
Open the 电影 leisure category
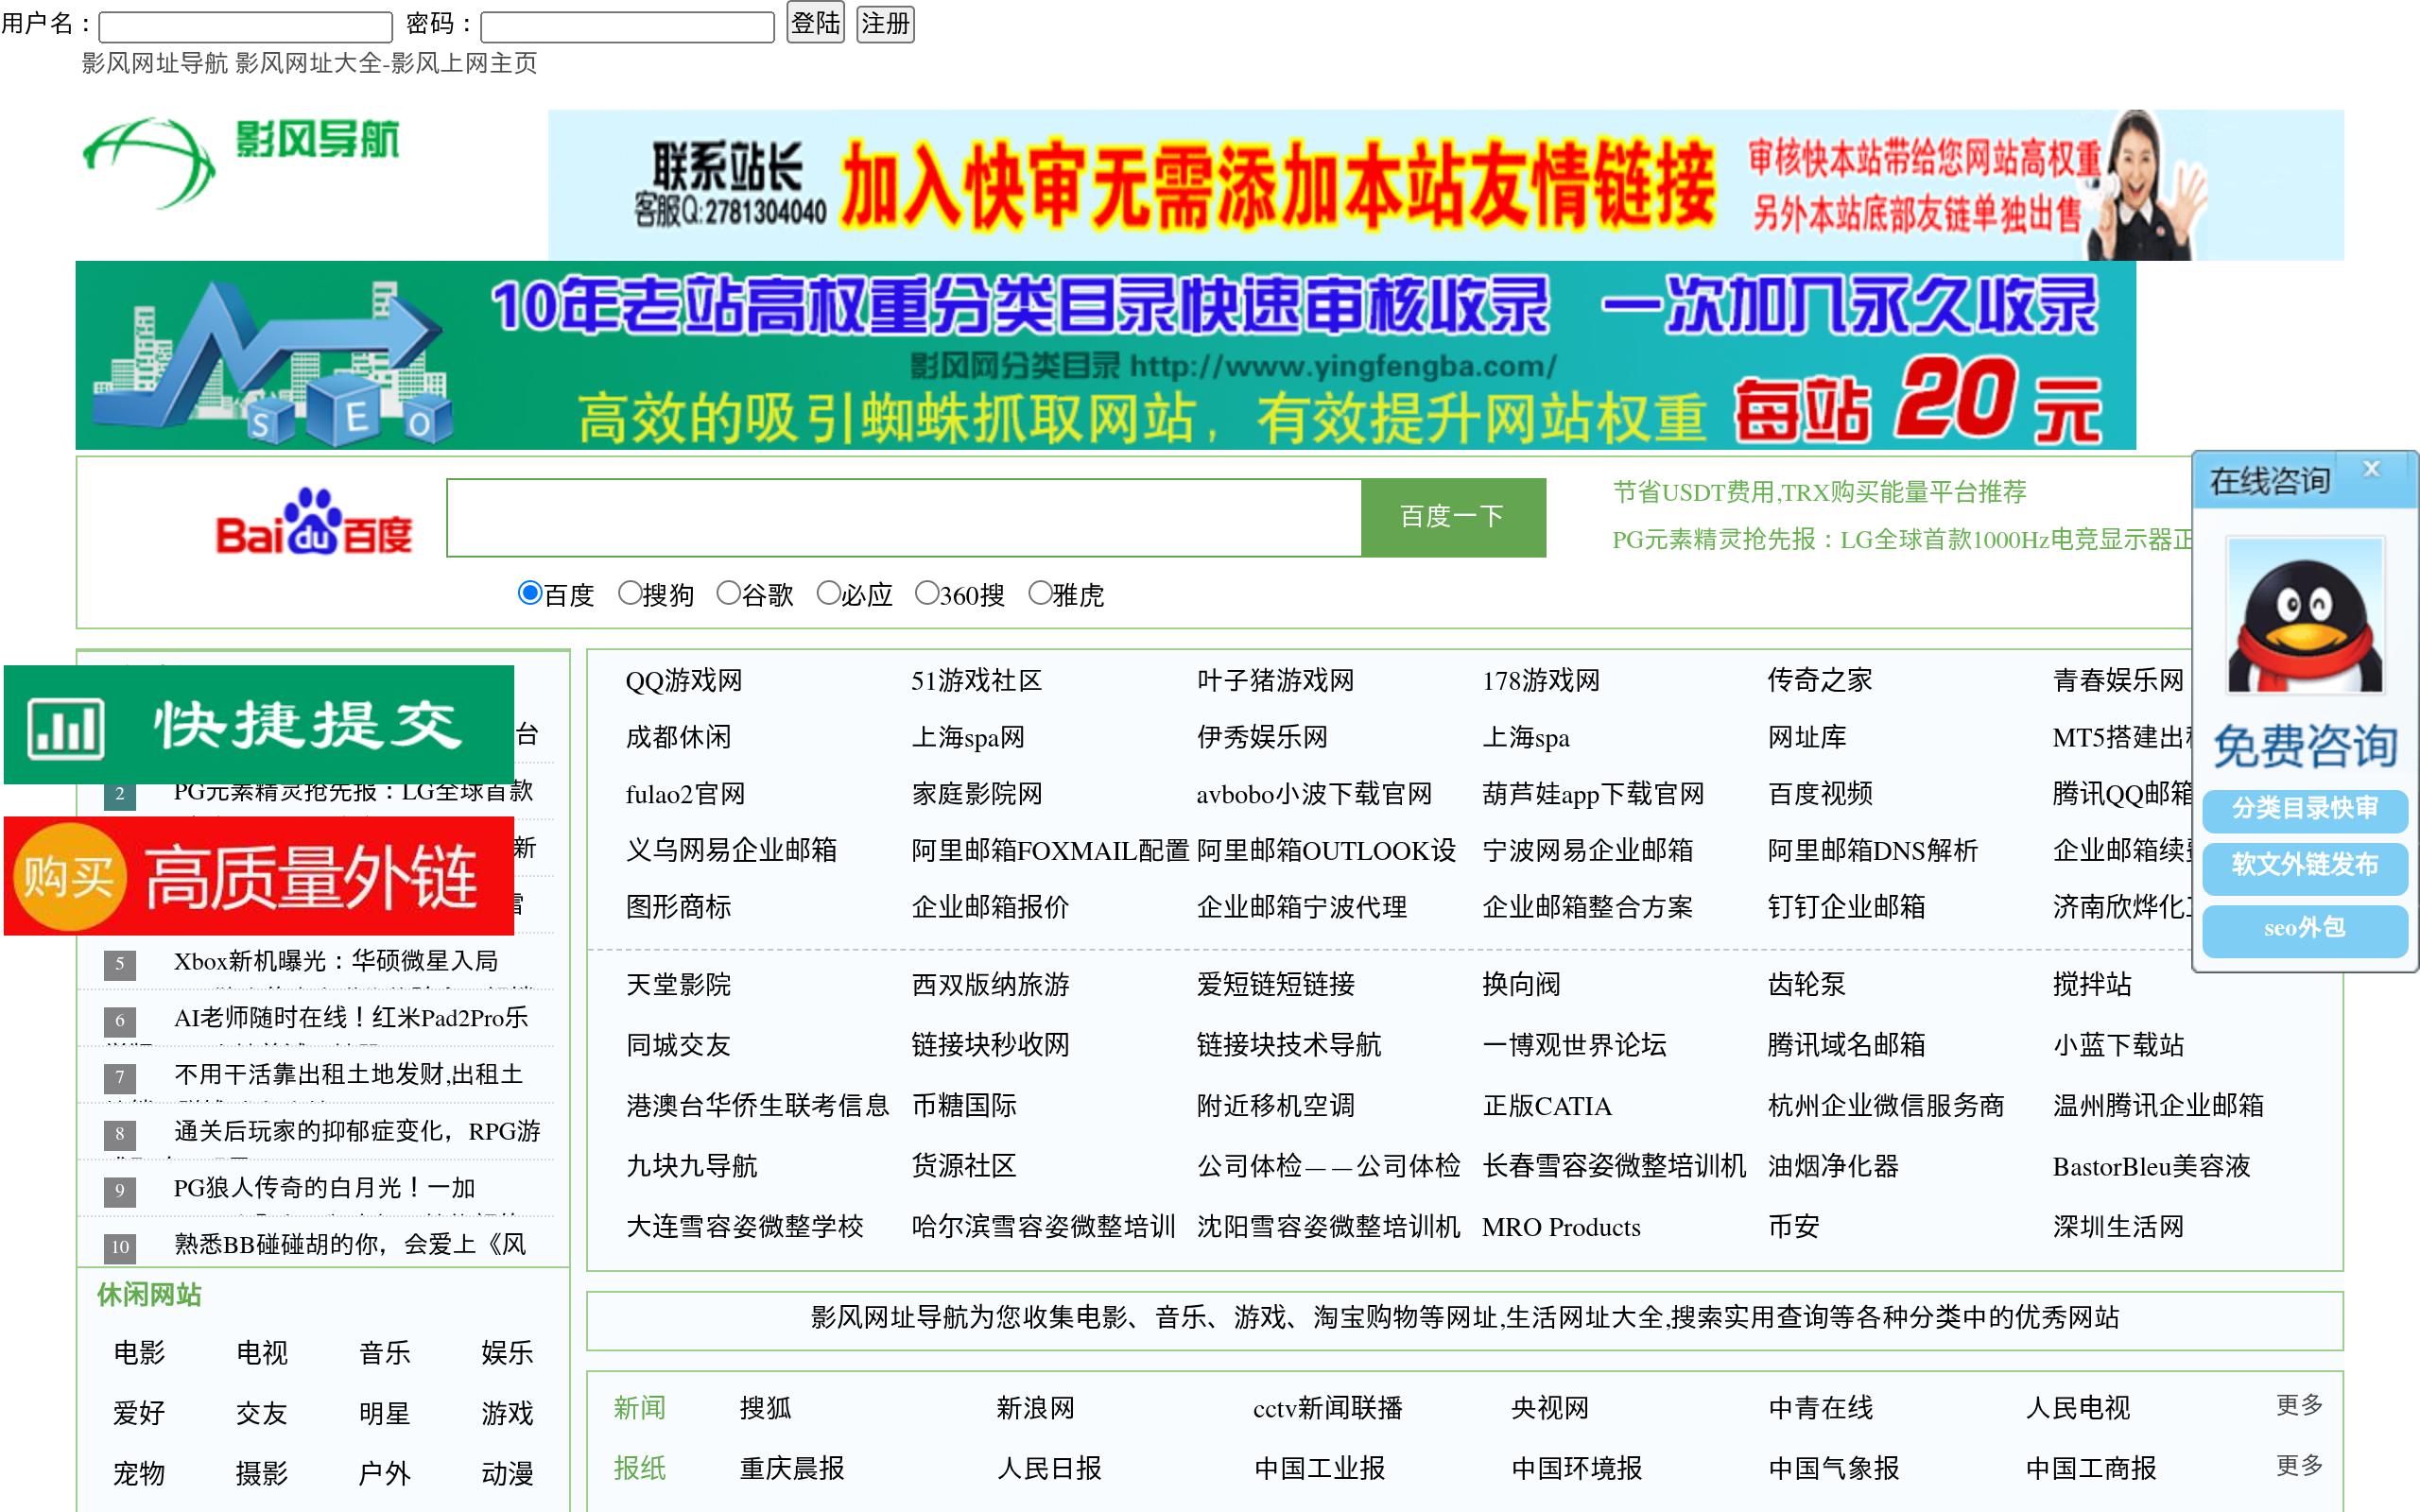pos(138,1353)
